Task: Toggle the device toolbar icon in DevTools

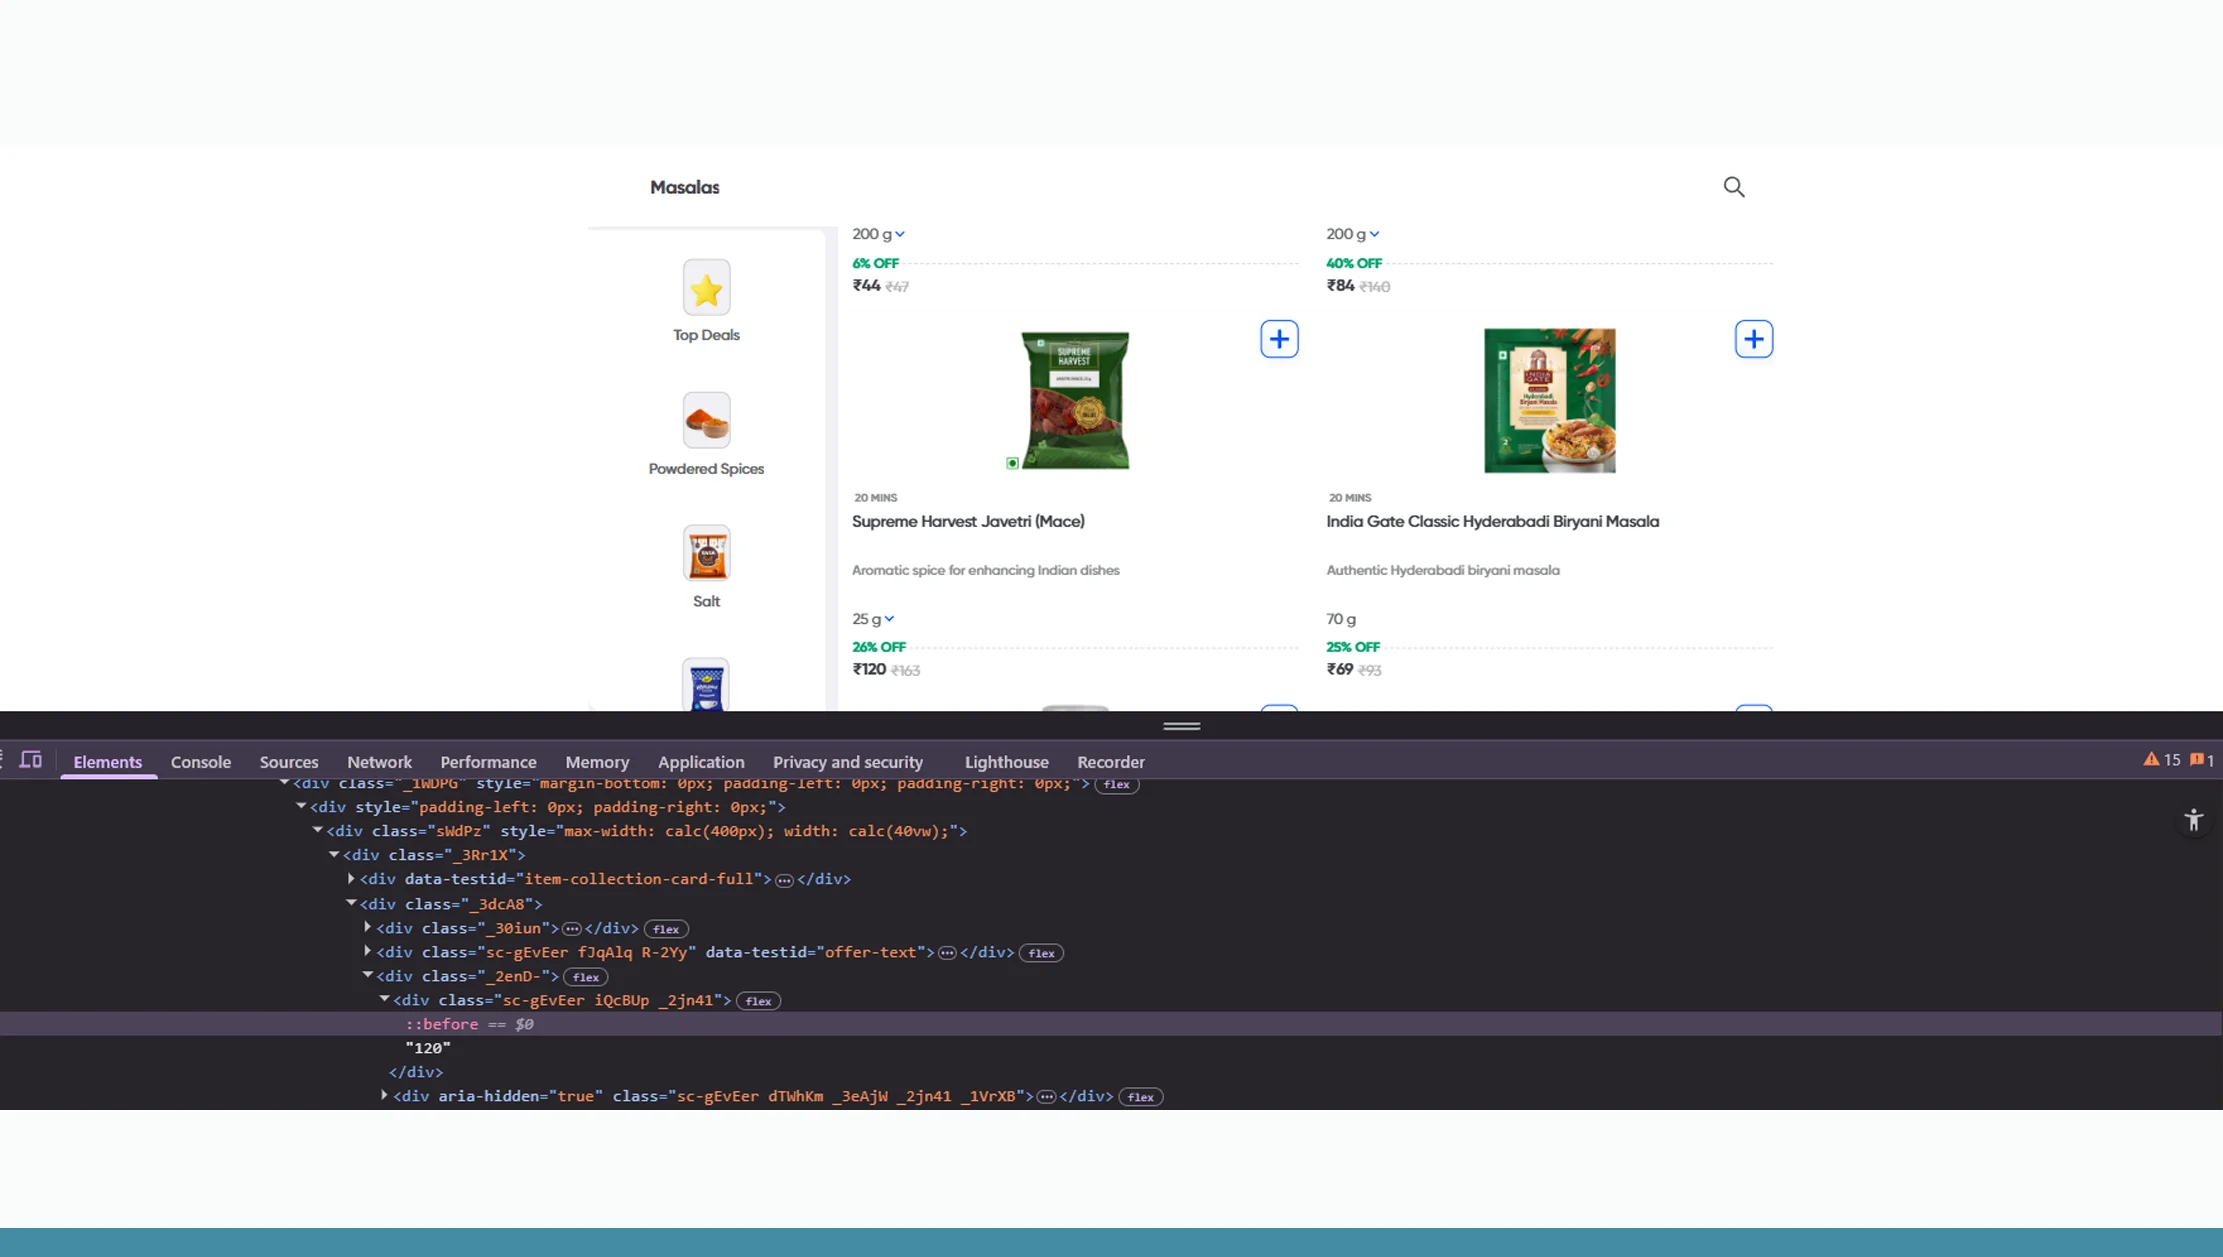Action: (31, 760)
